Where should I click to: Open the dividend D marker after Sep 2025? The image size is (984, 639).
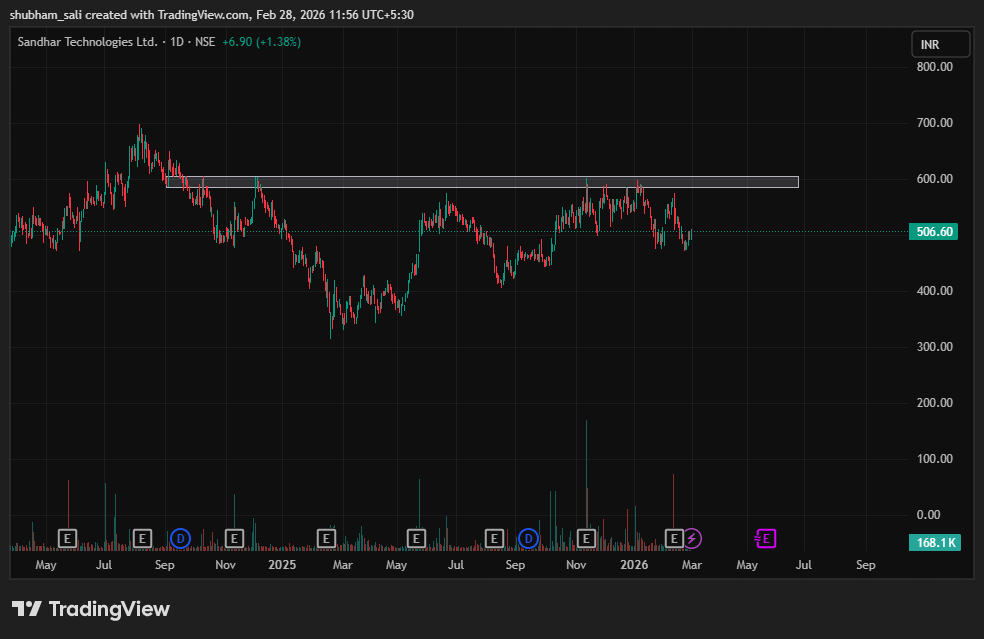click(x=528, y=539)
